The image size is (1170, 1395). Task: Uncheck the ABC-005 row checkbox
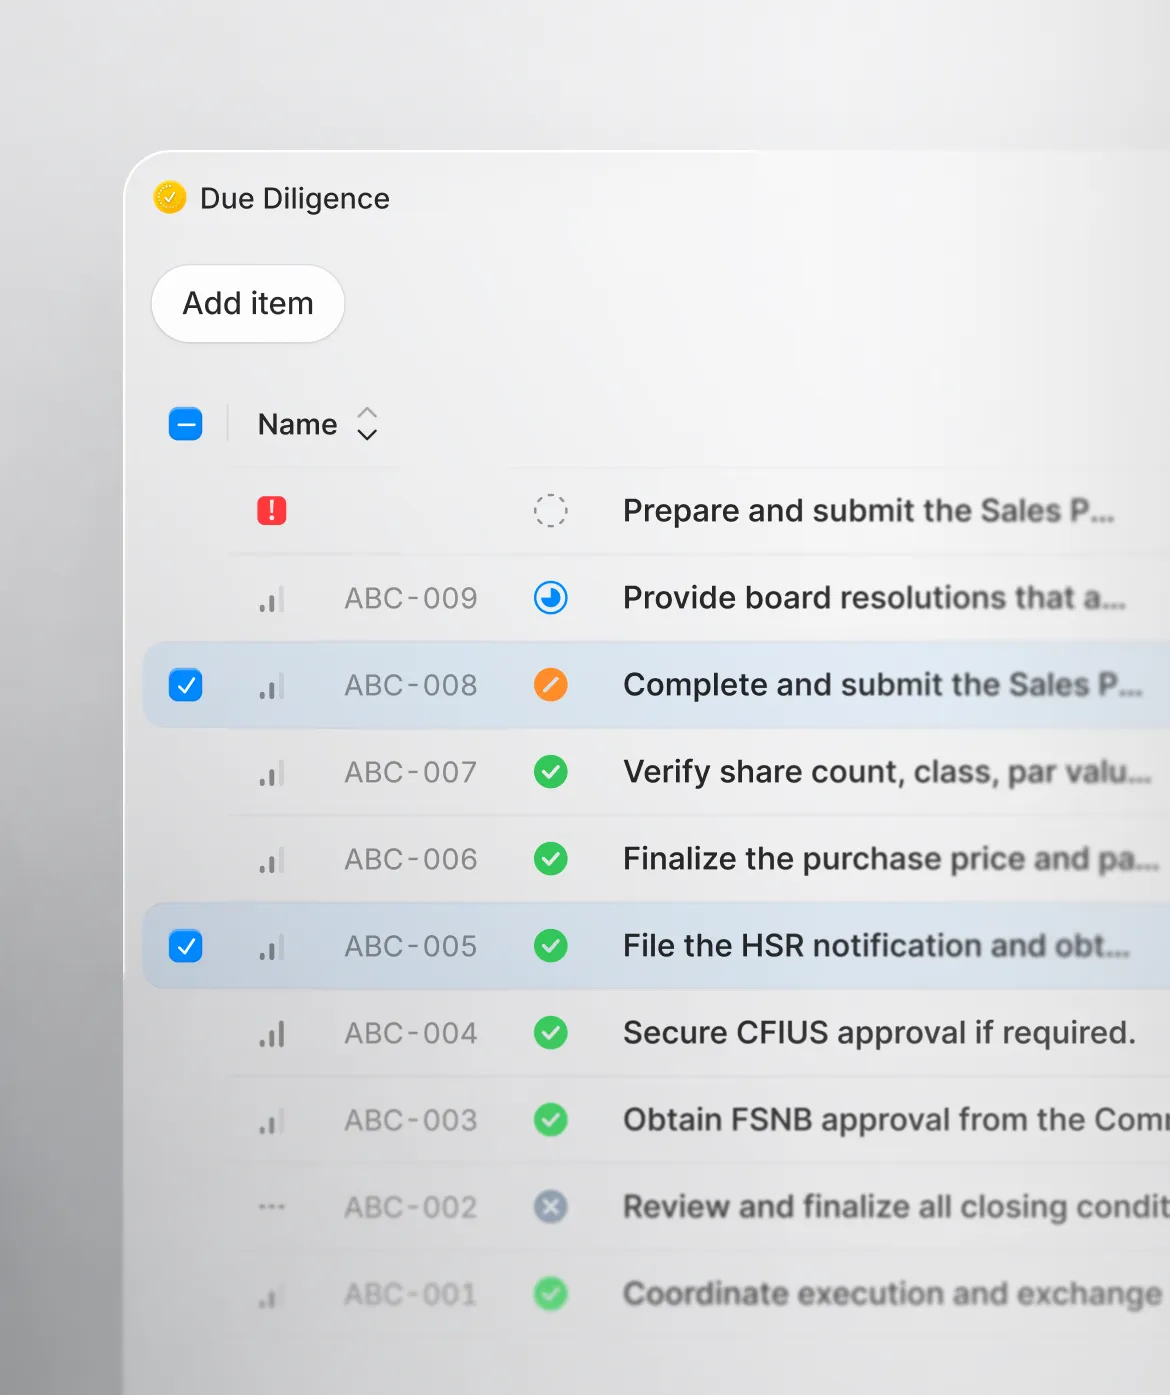pos(186,946)
